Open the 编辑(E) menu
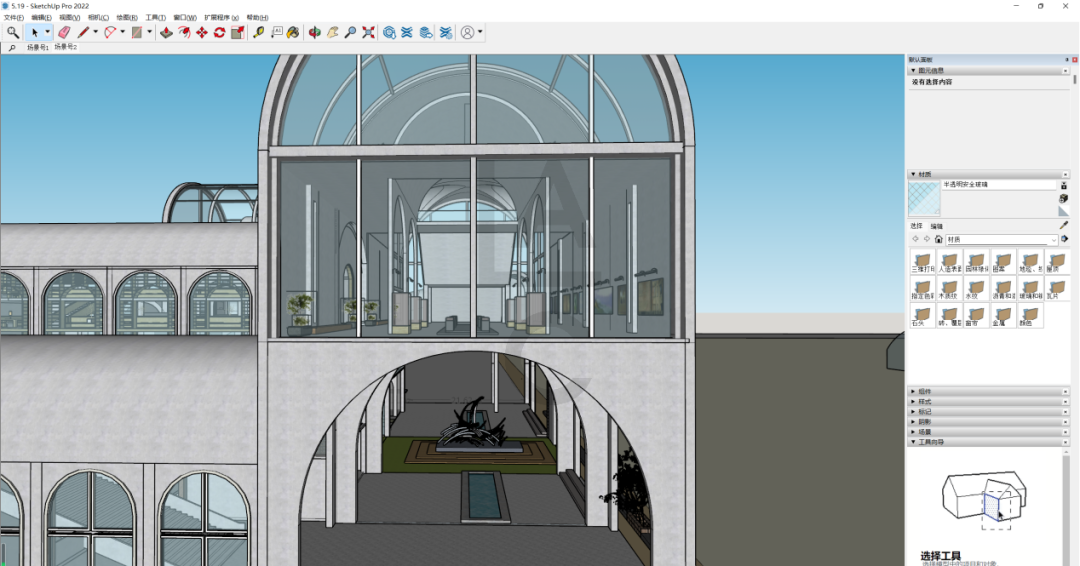1080x566 pixels. click(41, 18)
